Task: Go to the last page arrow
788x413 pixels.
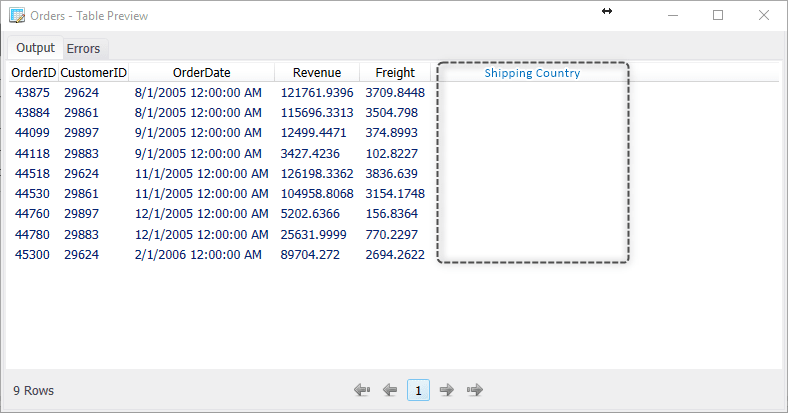Action: (474, 390)
